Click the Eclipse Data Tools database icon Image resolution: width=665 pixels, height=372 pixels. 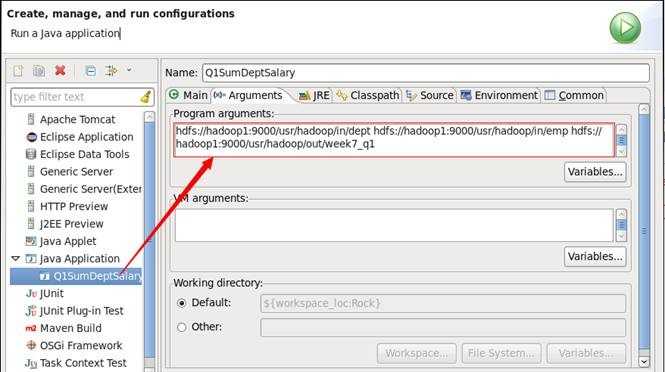point(31,154)
